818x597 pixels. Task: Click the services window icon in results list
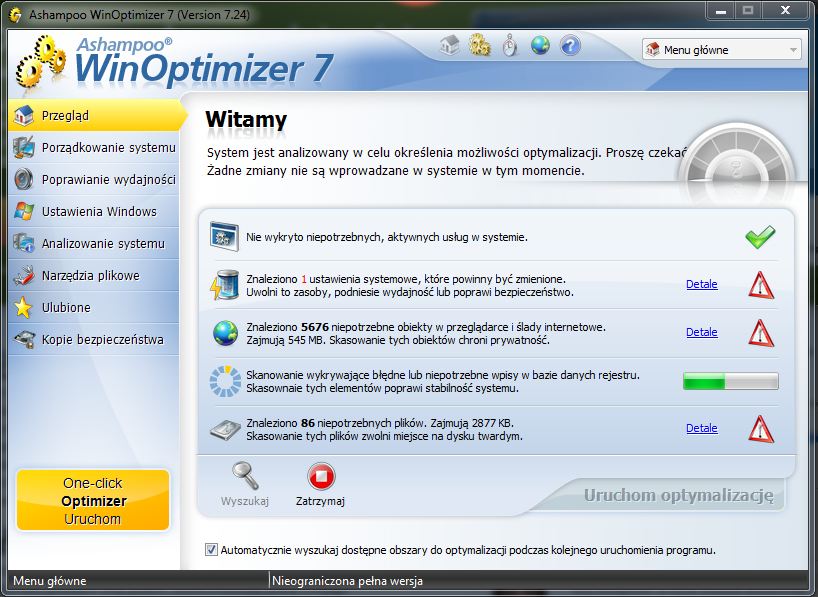(x=224, y=236)
